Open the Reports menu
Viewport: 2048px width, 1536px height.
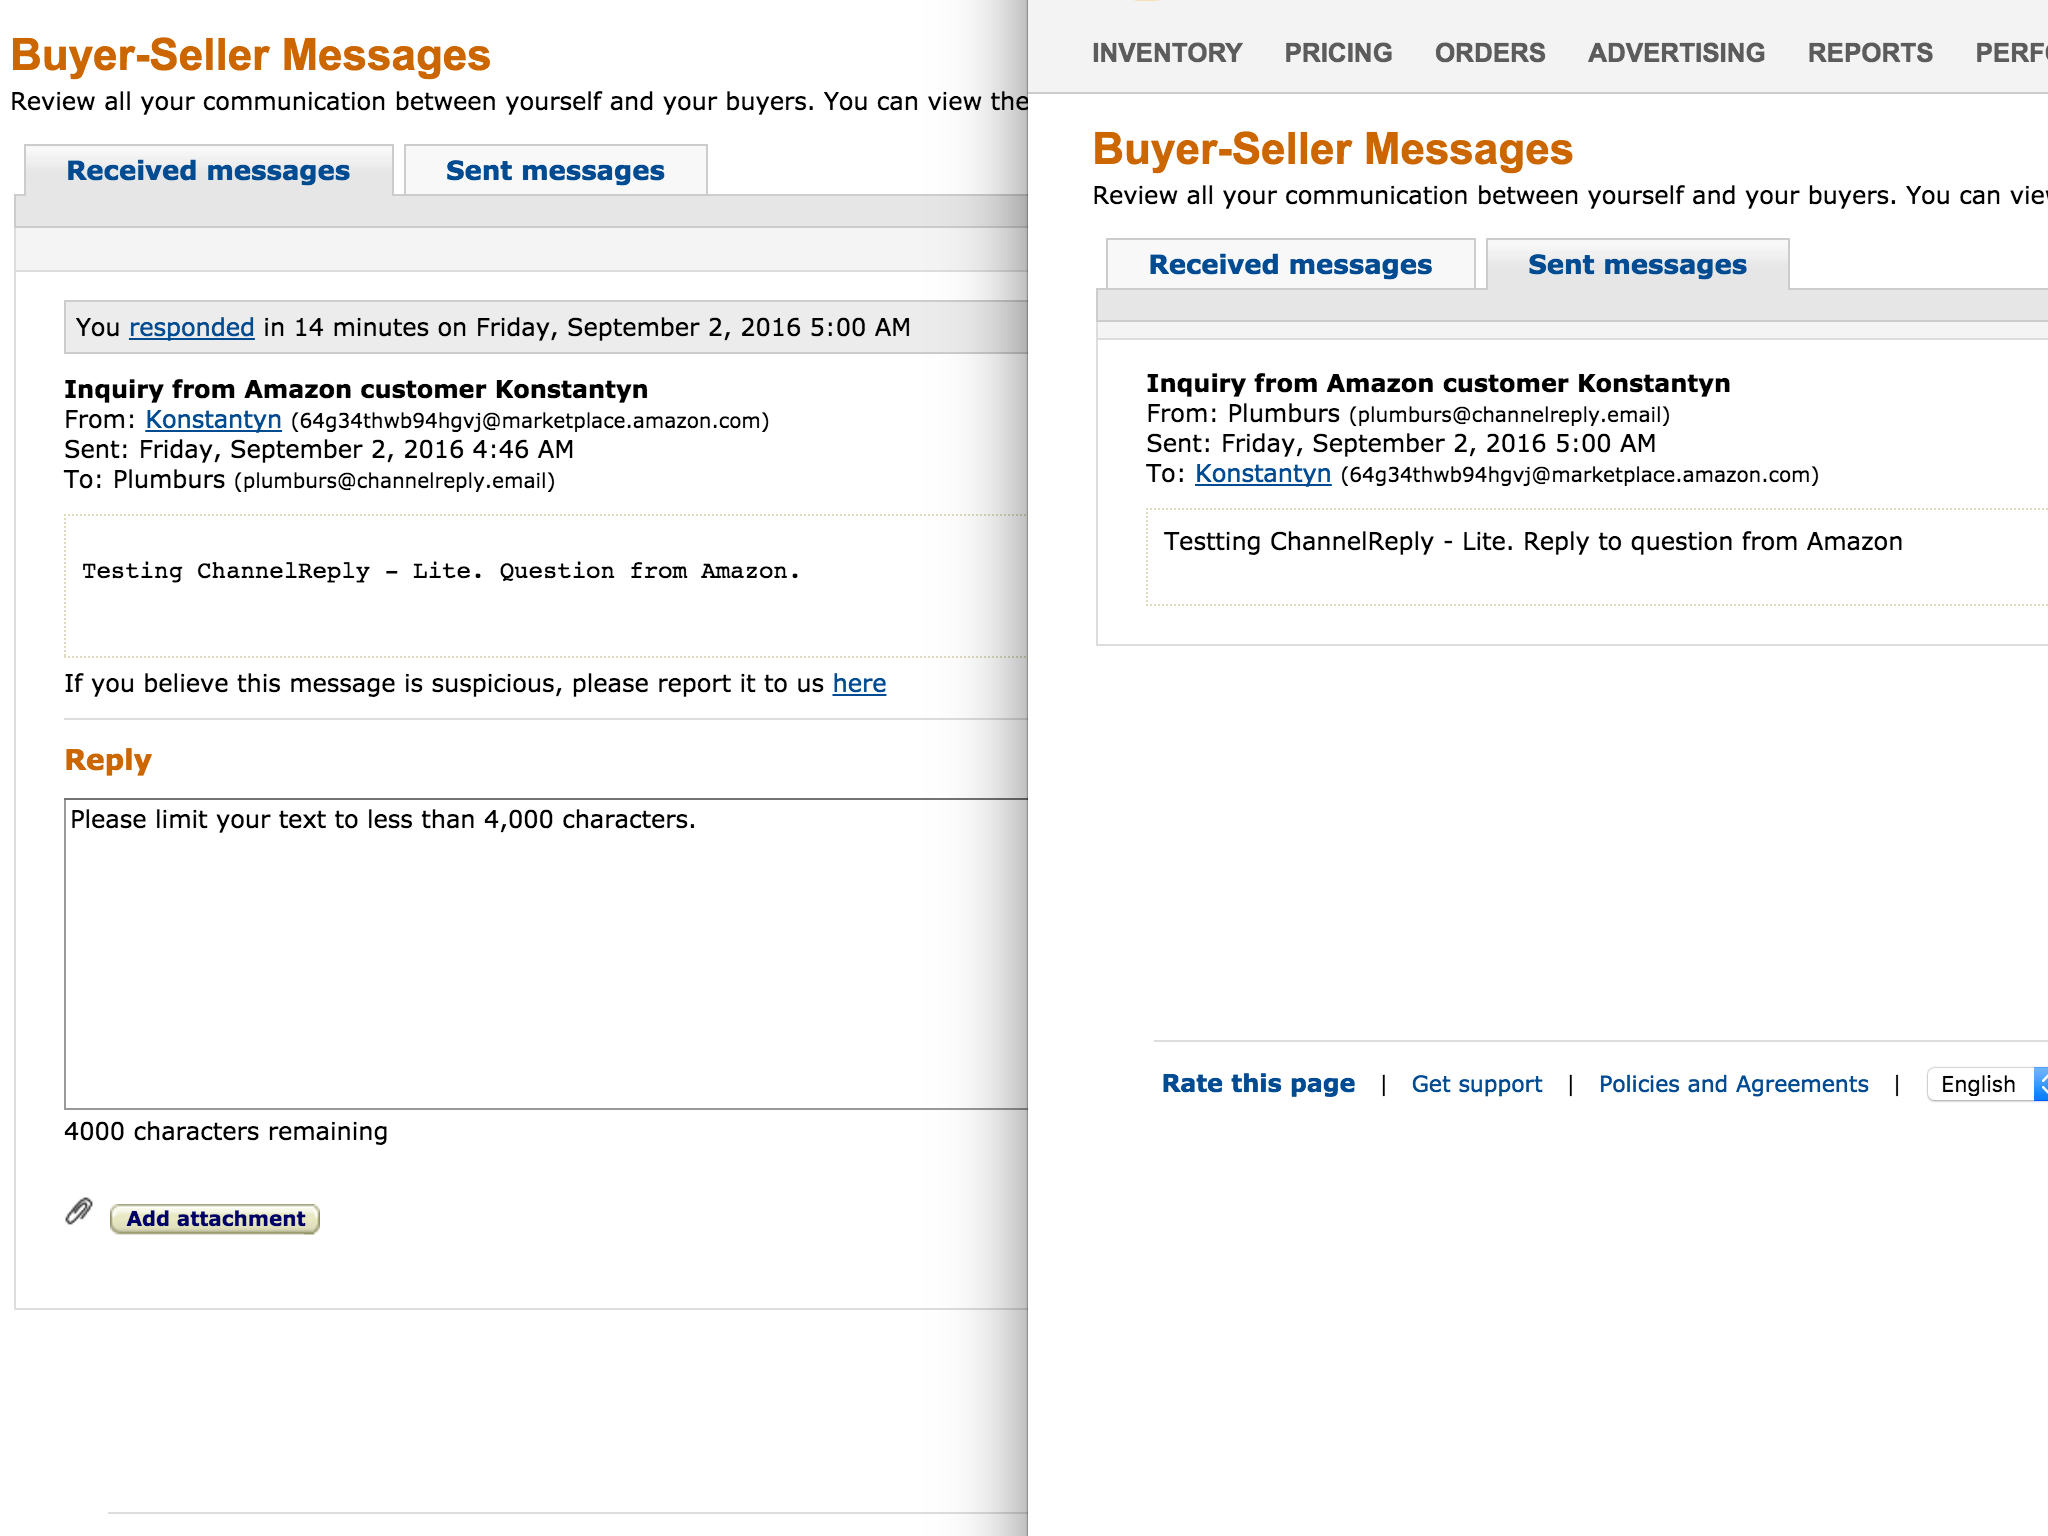[1870, 53]
